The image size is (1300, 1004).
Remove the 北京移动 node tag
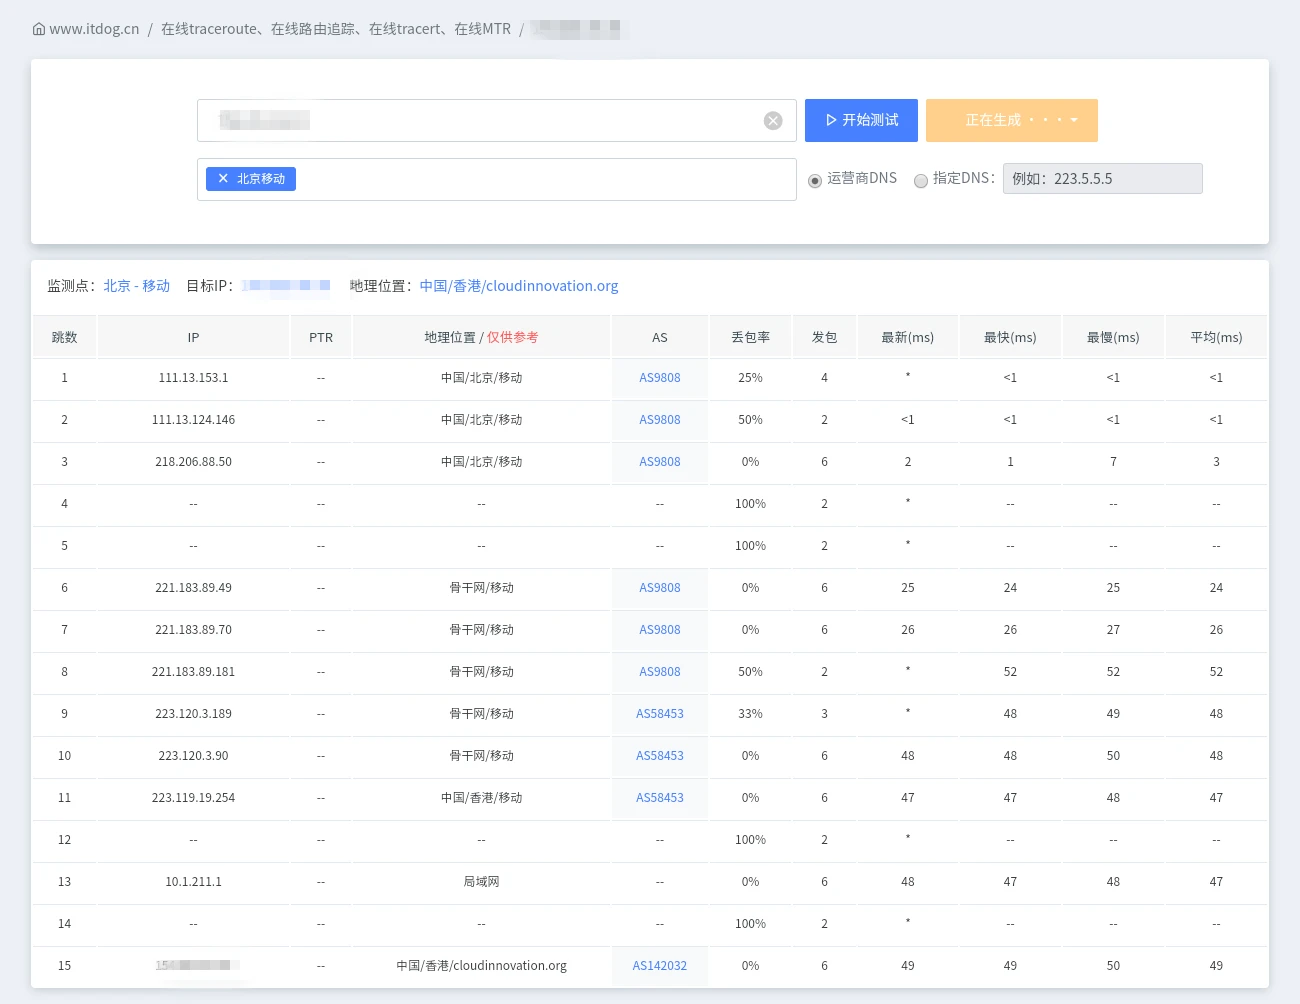223,179
